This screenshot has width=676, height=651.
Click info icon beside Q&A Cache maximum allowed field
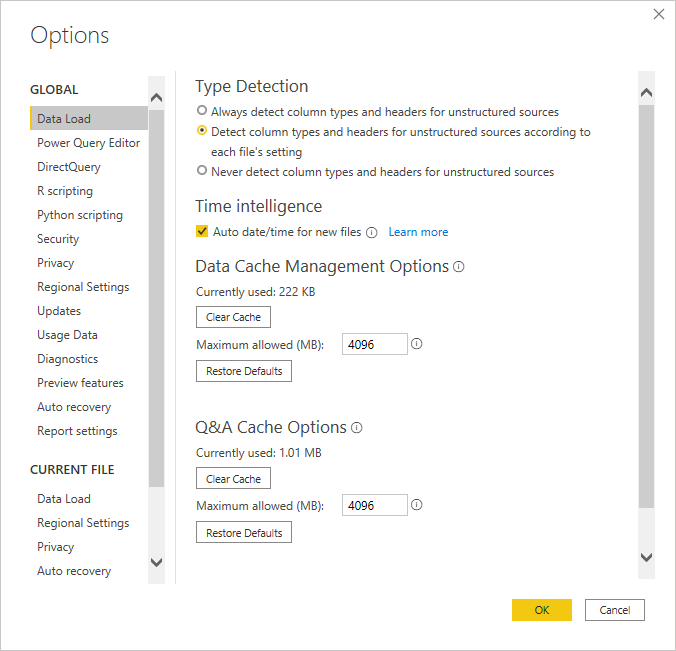[417, 505]
